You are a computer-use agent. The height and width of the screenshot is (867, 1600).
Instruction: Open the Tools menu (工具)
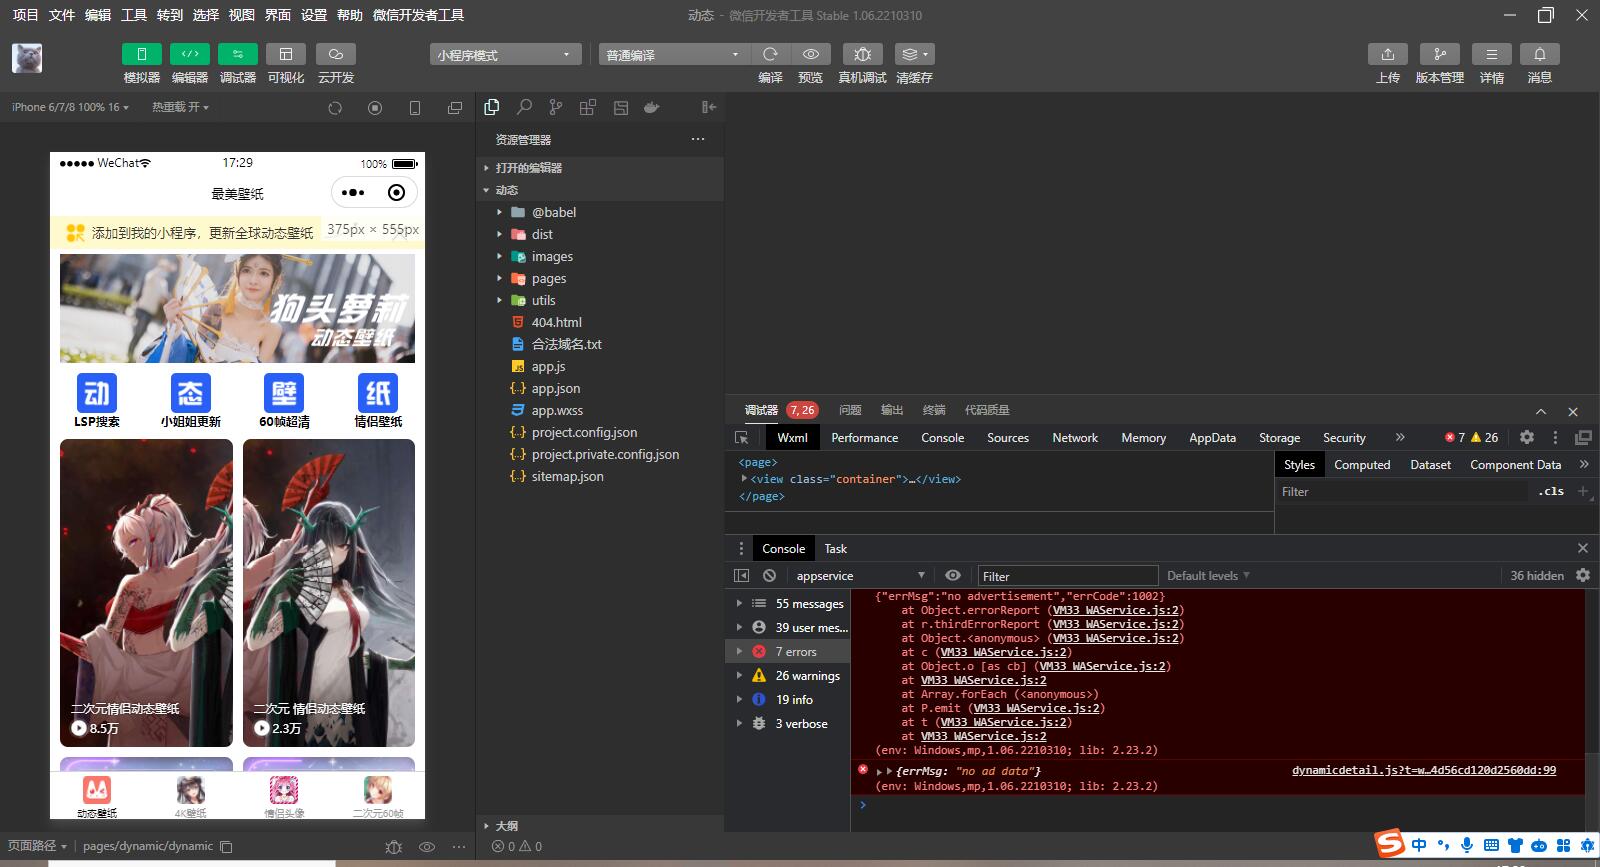pyautogui.click(x=134, y=15)
